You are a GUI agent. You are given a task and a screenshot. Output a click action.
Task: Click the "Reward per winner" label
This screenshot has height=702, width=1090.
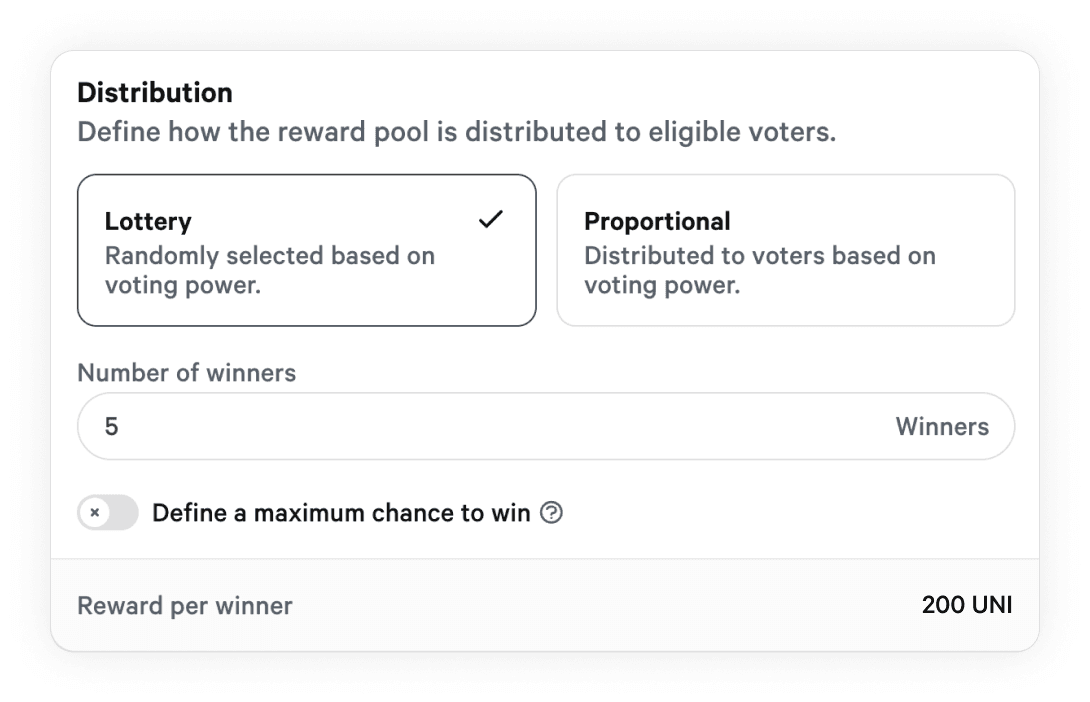point(185,605)
